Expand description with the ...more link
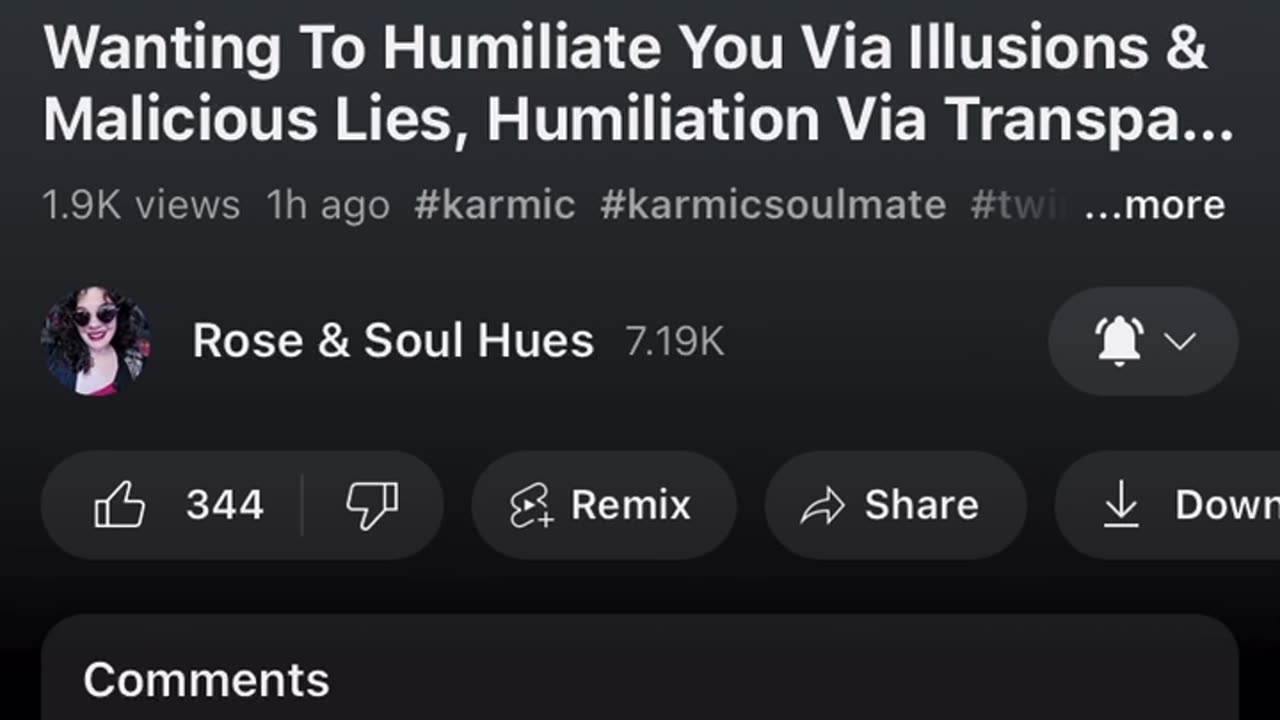The image size is (1280, 720). pos(1155,205)
